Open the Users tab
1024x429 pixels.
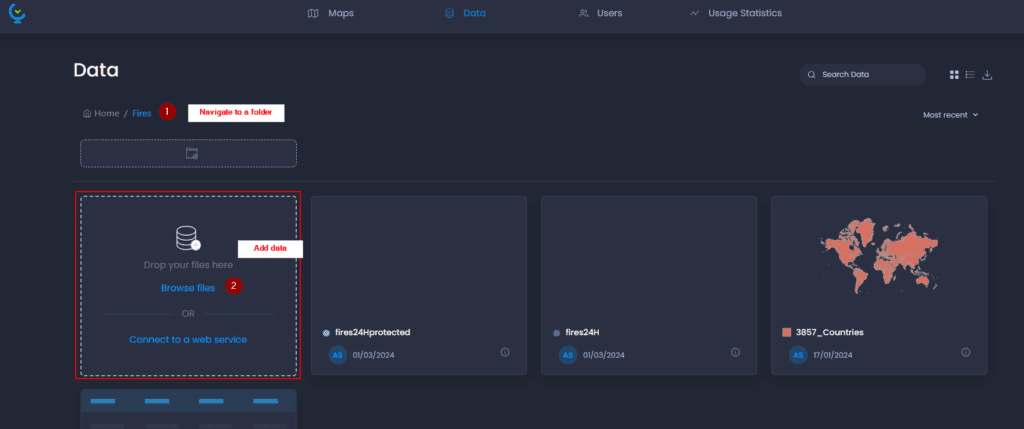point(600,13)
